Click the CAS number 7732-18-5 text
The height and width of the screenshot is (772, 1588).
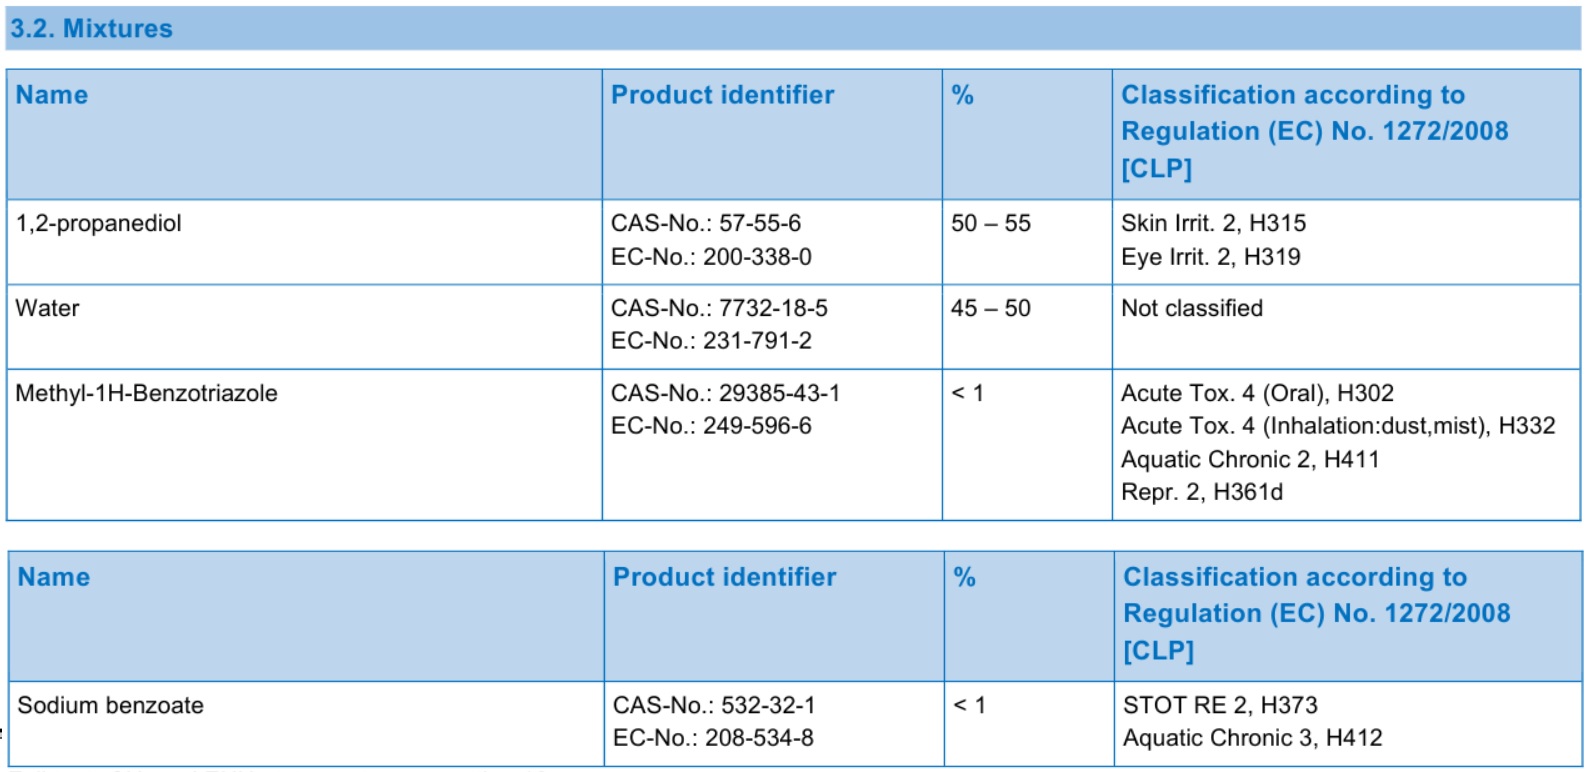click(719, 308)
